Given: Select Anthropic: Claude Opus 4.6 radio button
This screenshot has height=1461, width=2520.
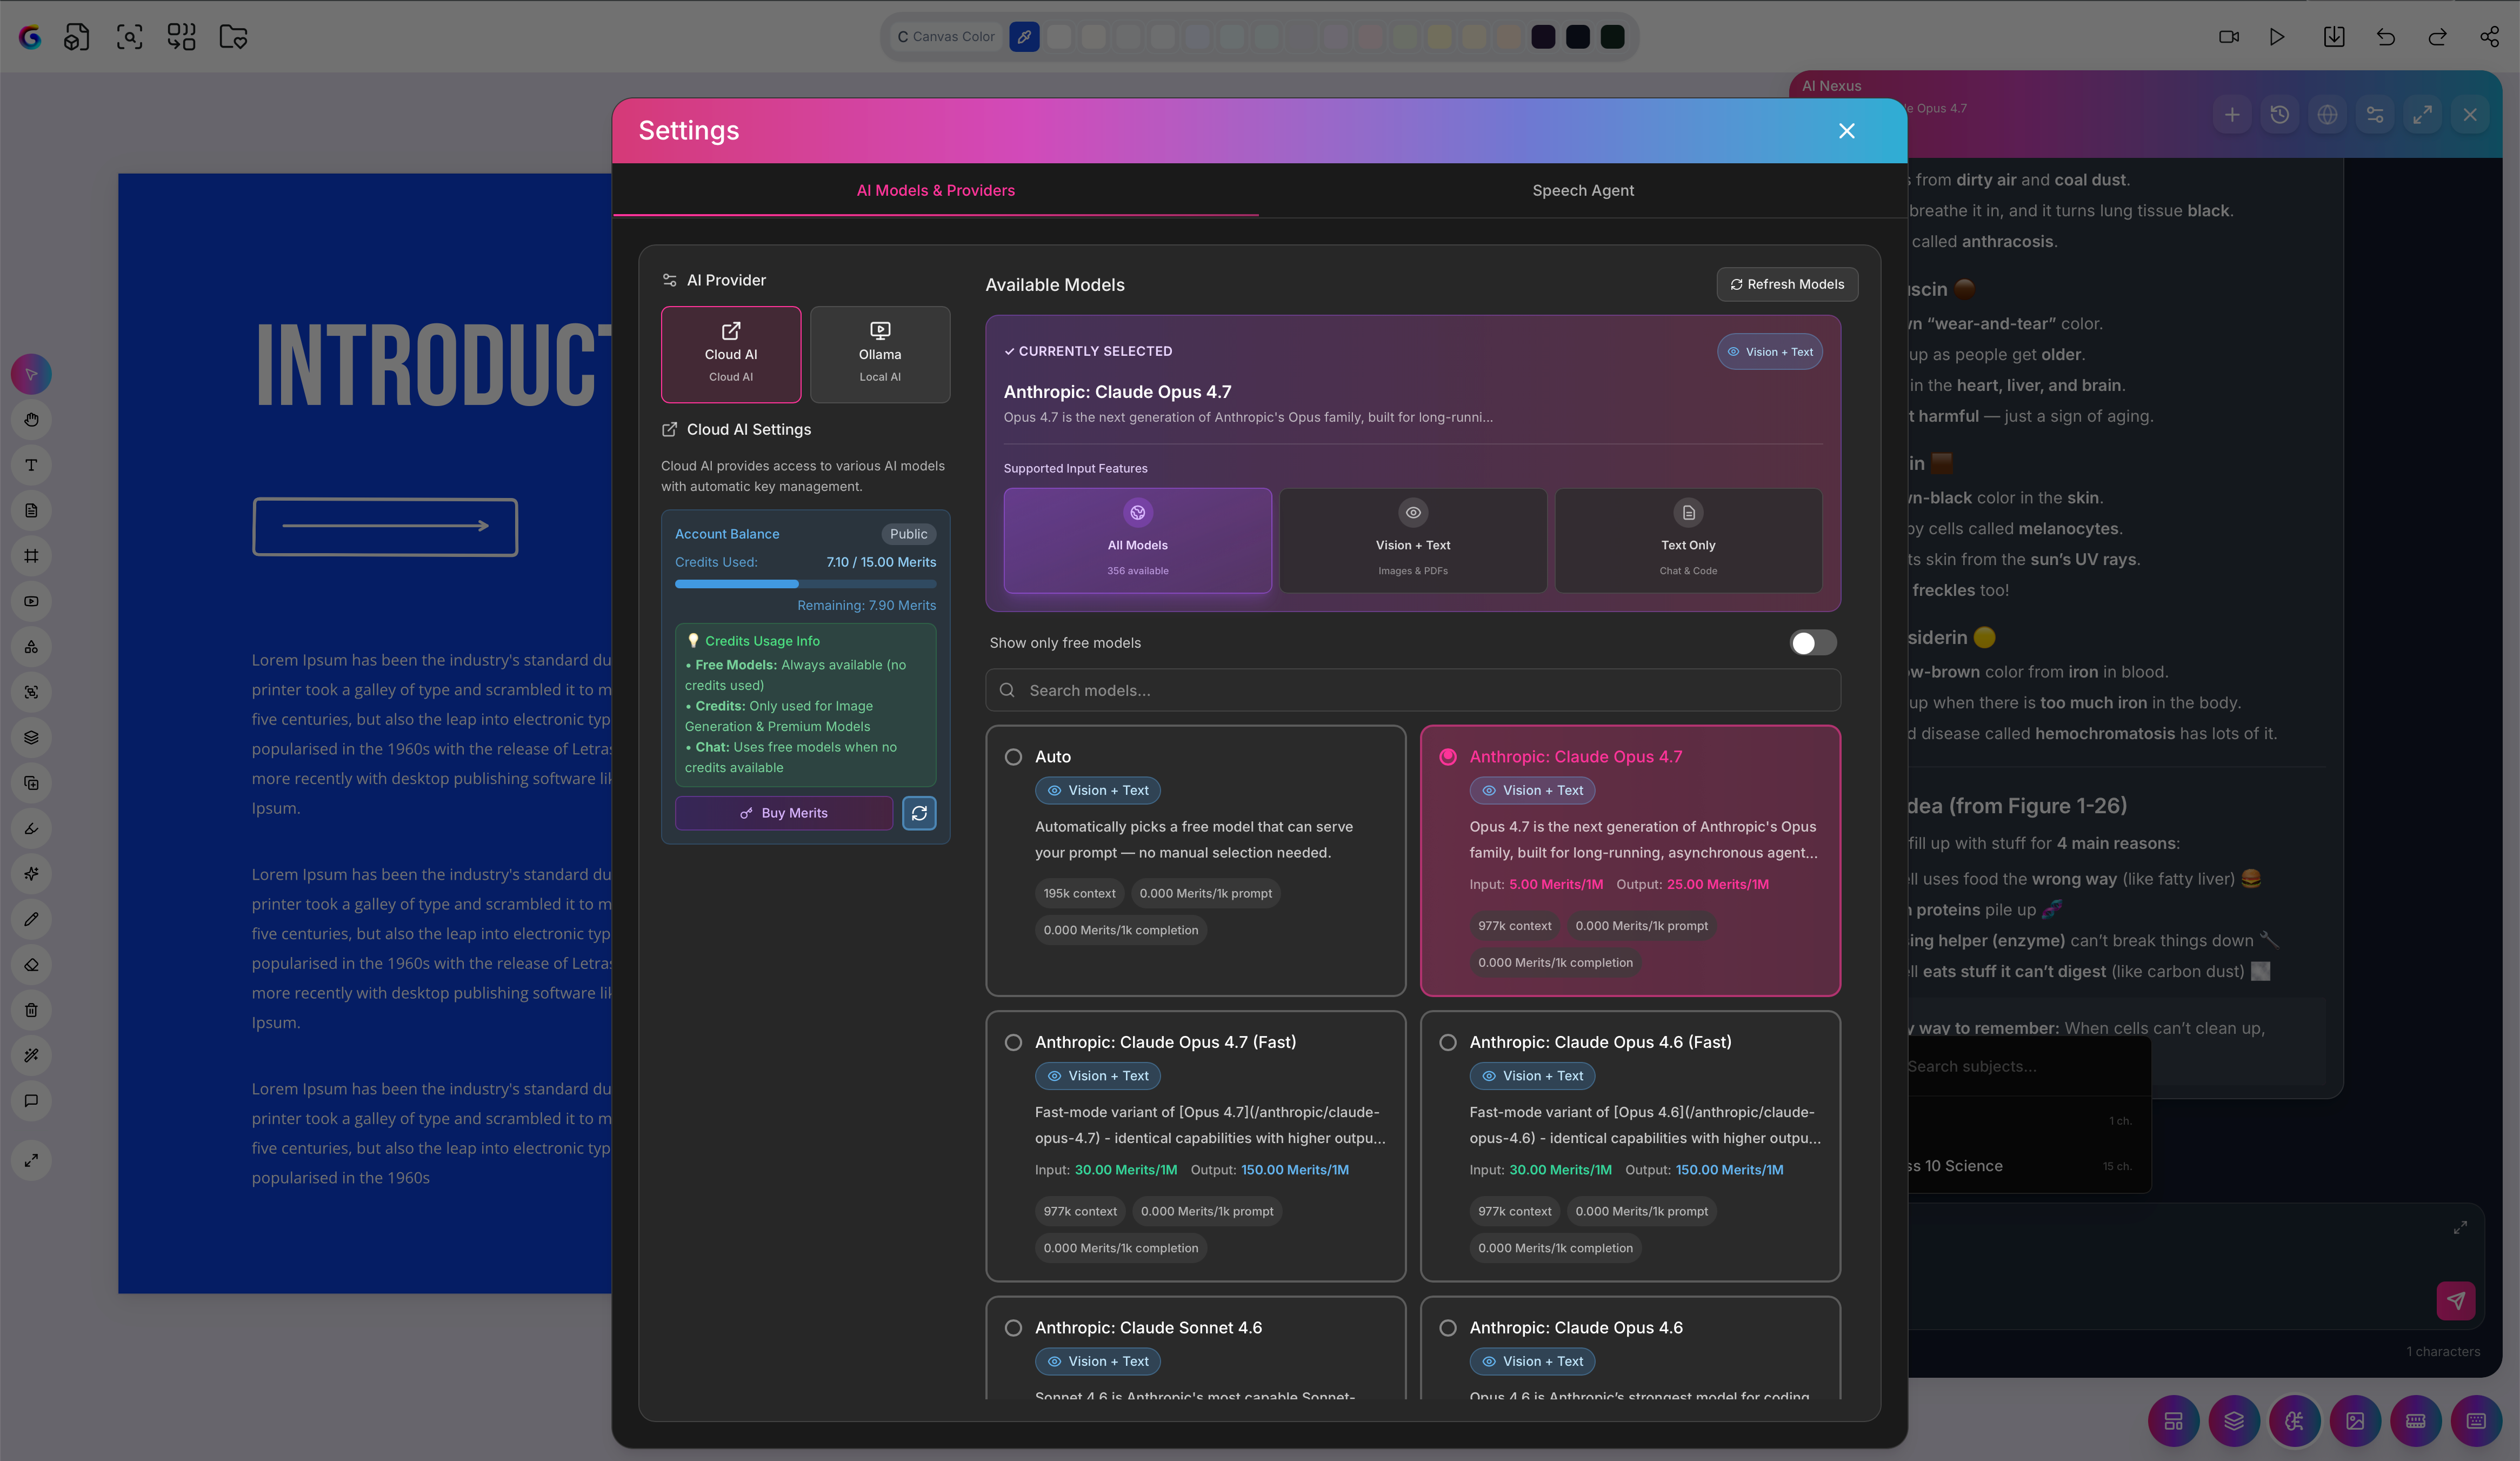Looking at the screenshot, I should coord(1447,1328).
